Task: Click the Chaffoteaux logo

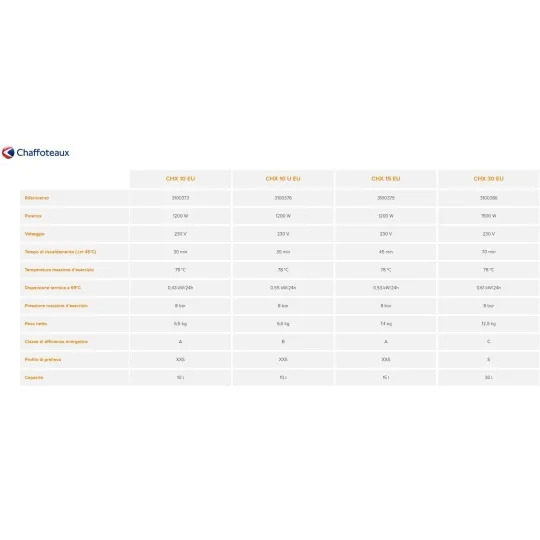Action: (x=35, y=153)
